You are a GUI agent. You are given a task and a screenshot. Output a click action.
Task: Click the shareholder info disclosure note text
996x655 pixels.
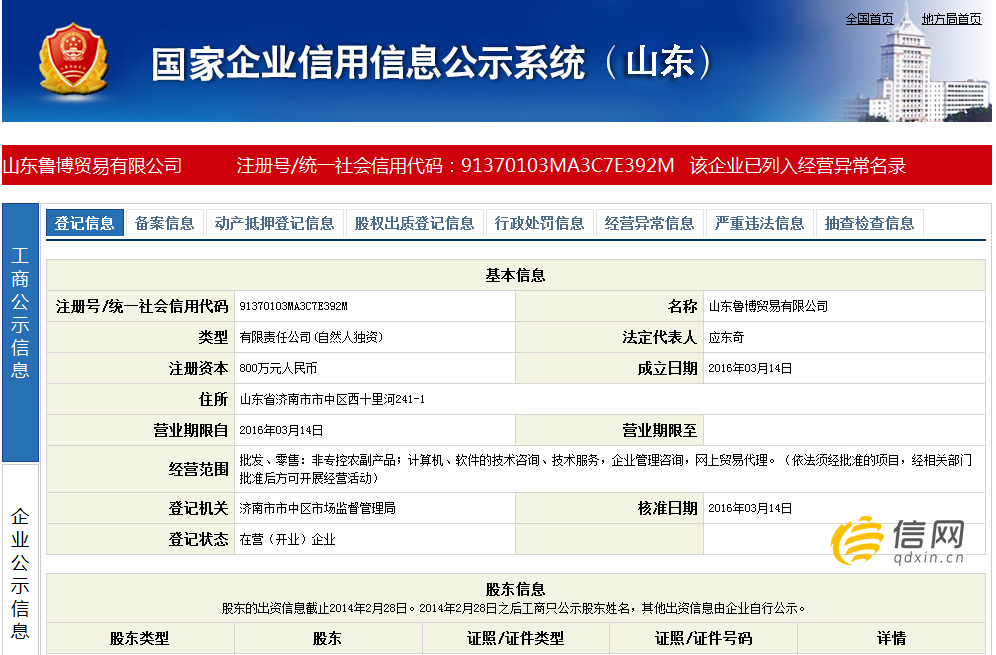(513, 609)
